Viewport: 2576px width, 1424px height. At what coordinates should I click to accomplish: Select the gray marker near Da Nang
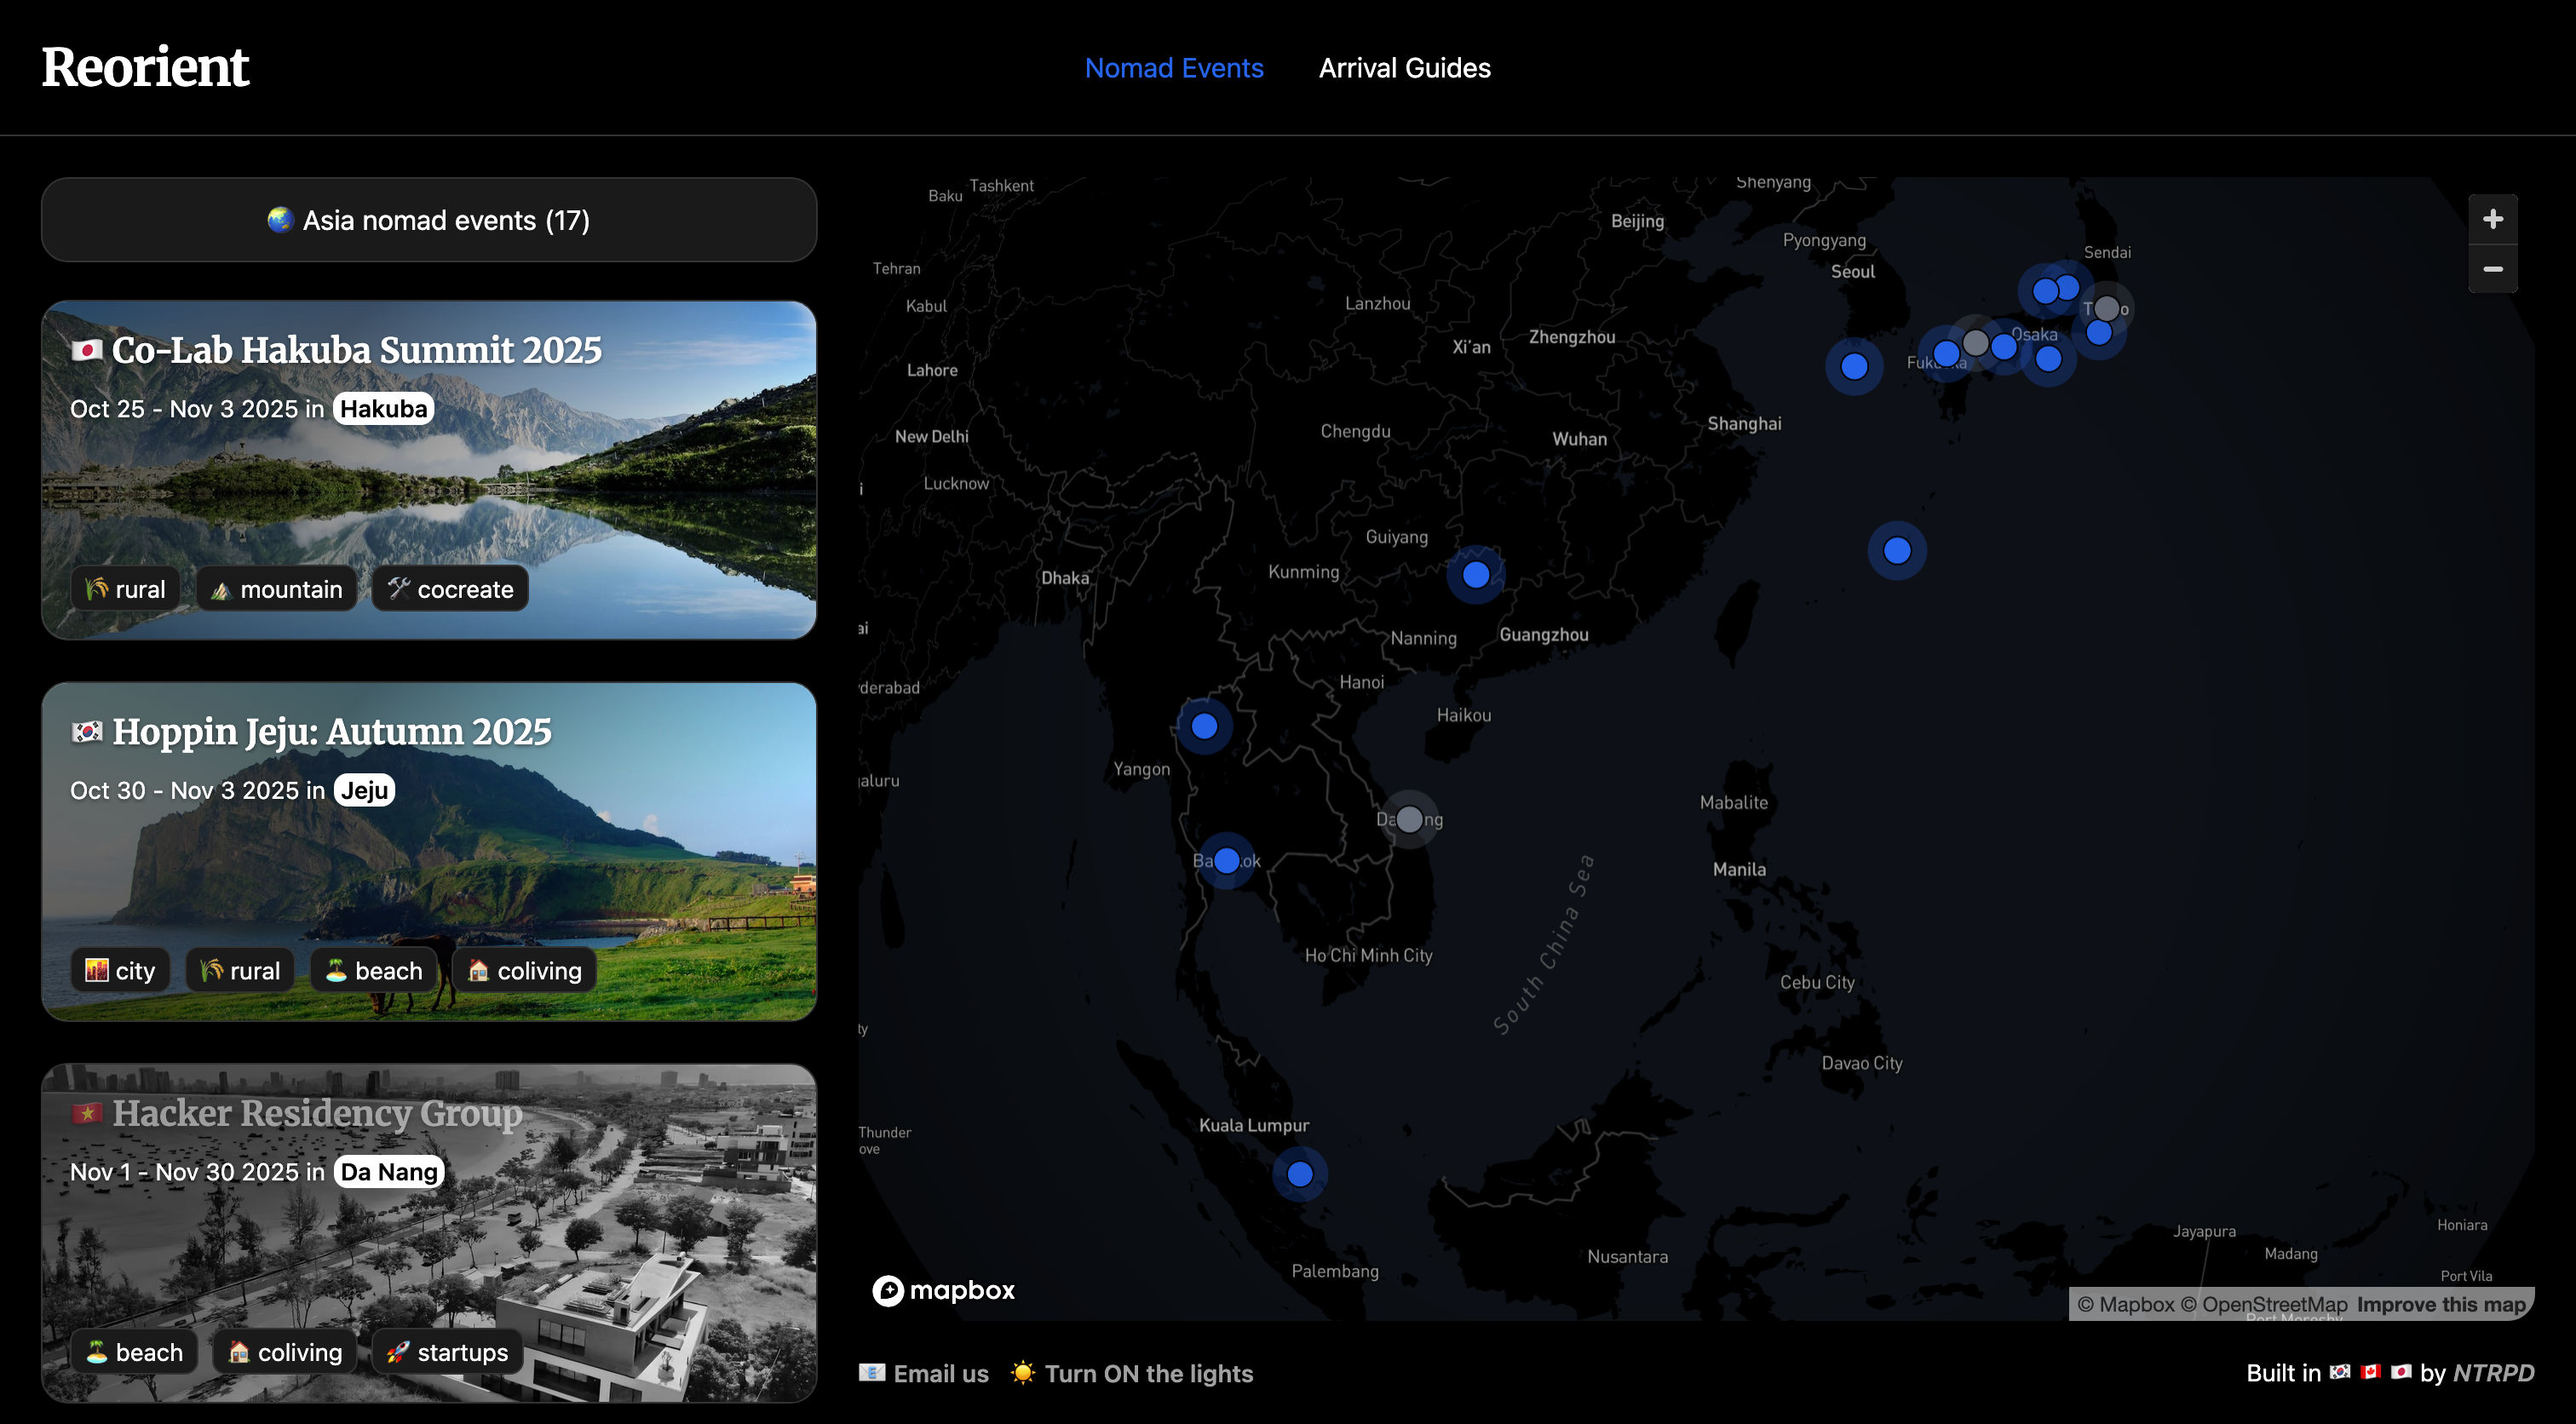(x=1410, y=819)
